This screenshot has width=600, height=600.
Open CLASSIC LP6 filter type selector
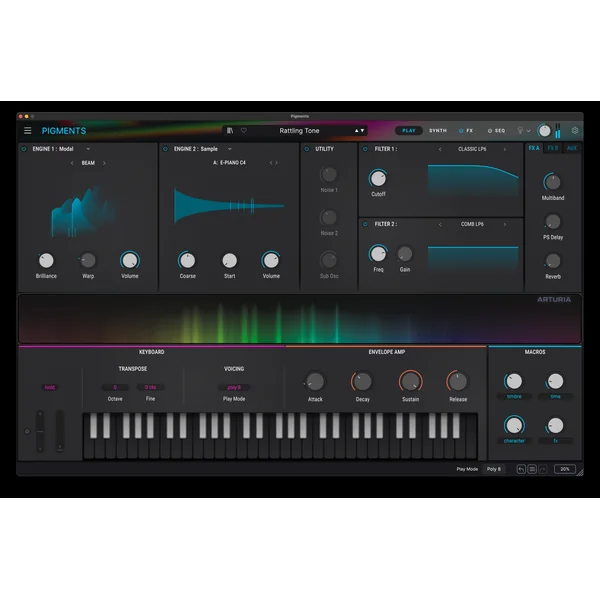point(472,149)
